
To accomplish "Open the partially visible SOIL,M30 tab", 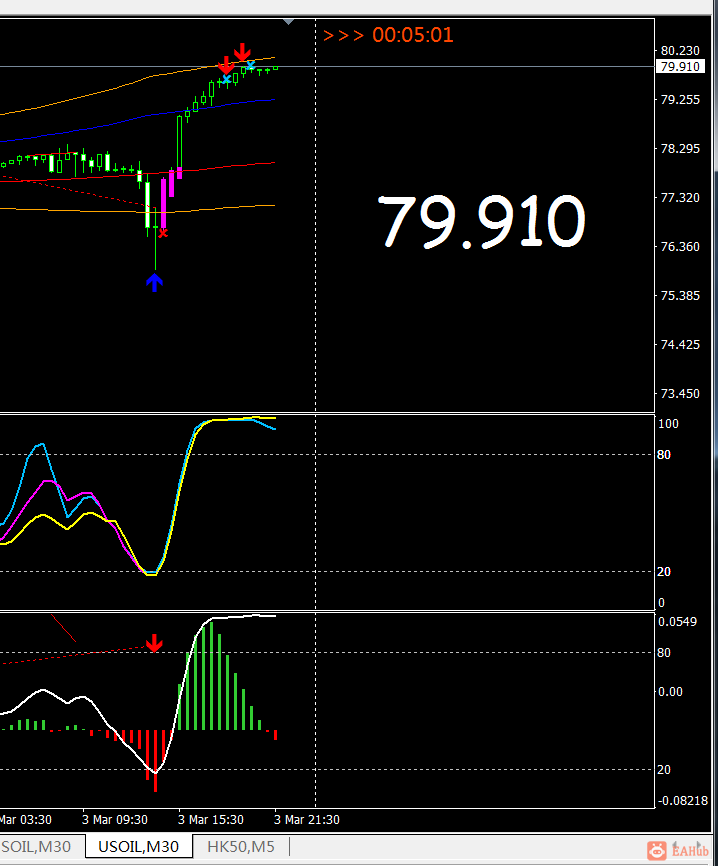I will (36, 847).
